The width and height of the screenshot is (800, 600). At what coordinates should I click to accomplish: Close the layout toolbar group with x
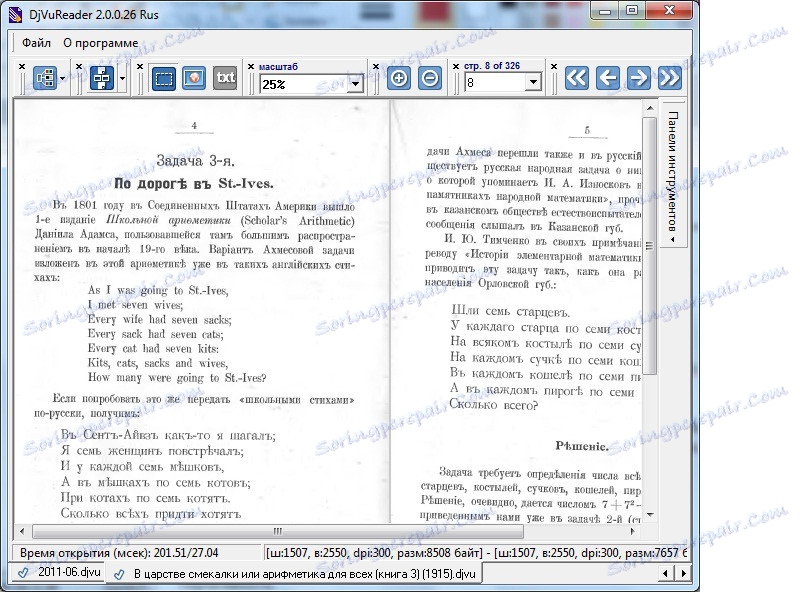pyautogui.click(x=79, y=66)
